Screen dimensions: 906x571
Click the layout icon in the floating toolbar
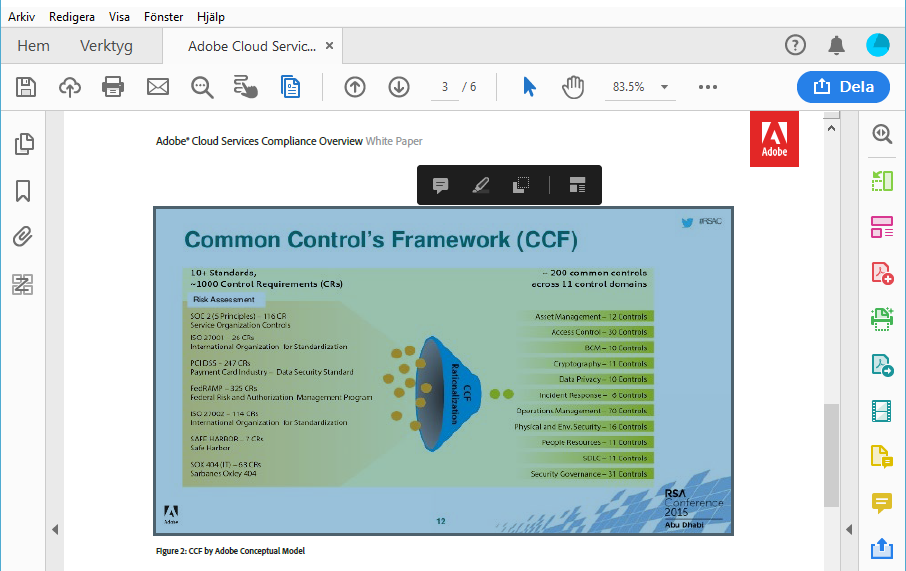click(577, 185)
